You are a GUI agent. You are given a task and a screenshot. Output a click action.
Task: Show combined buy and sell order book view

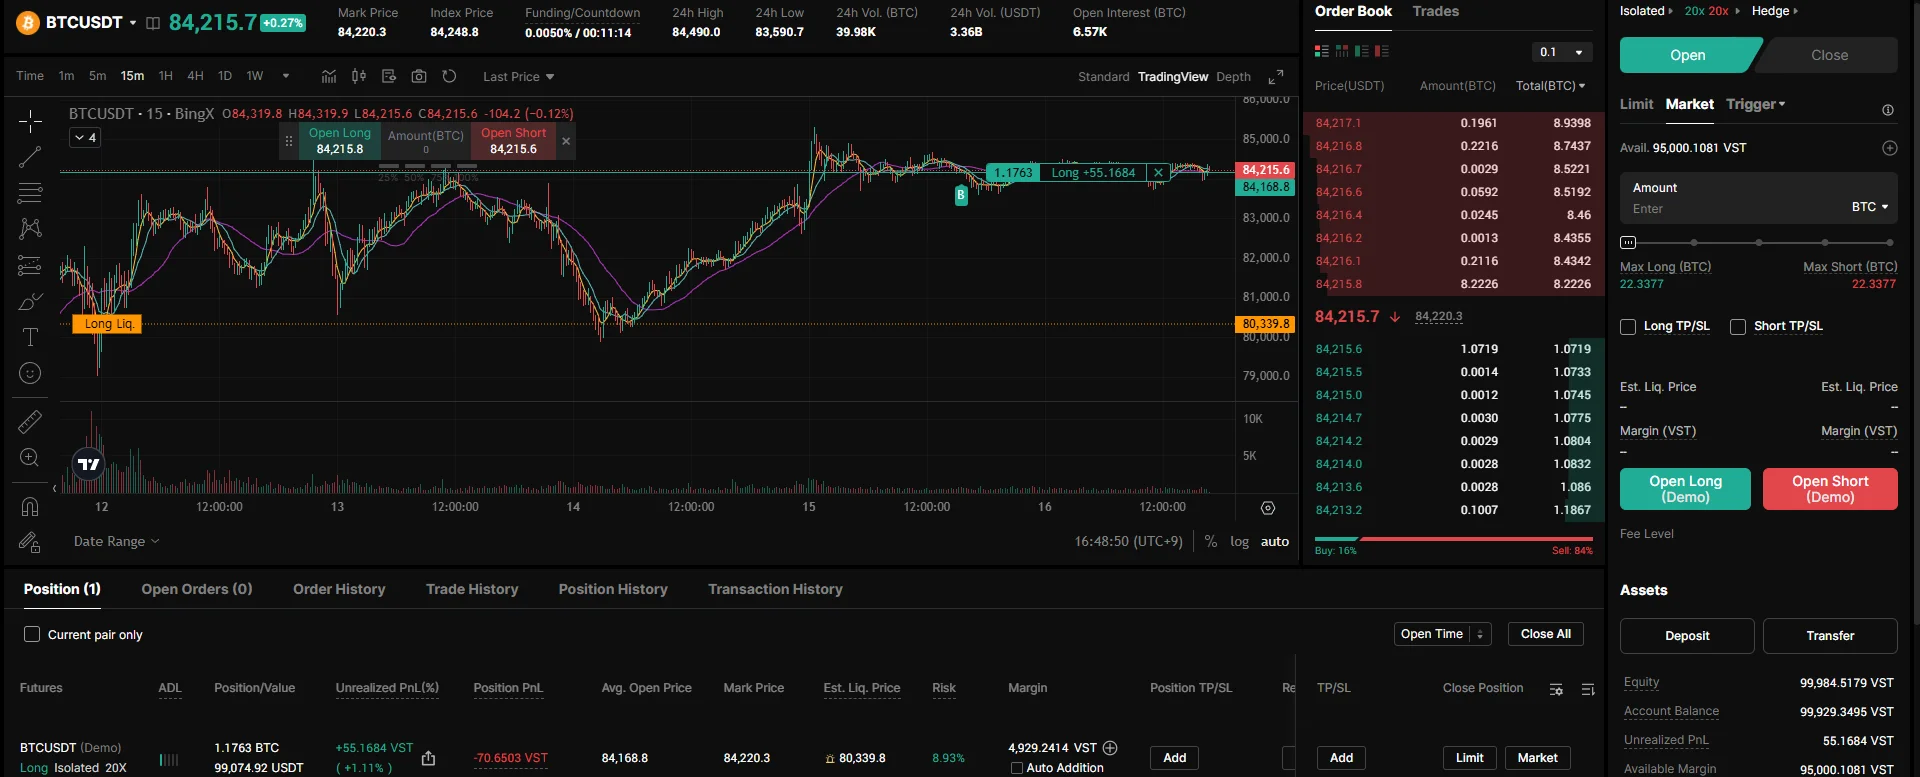[x=1322, y=51]
